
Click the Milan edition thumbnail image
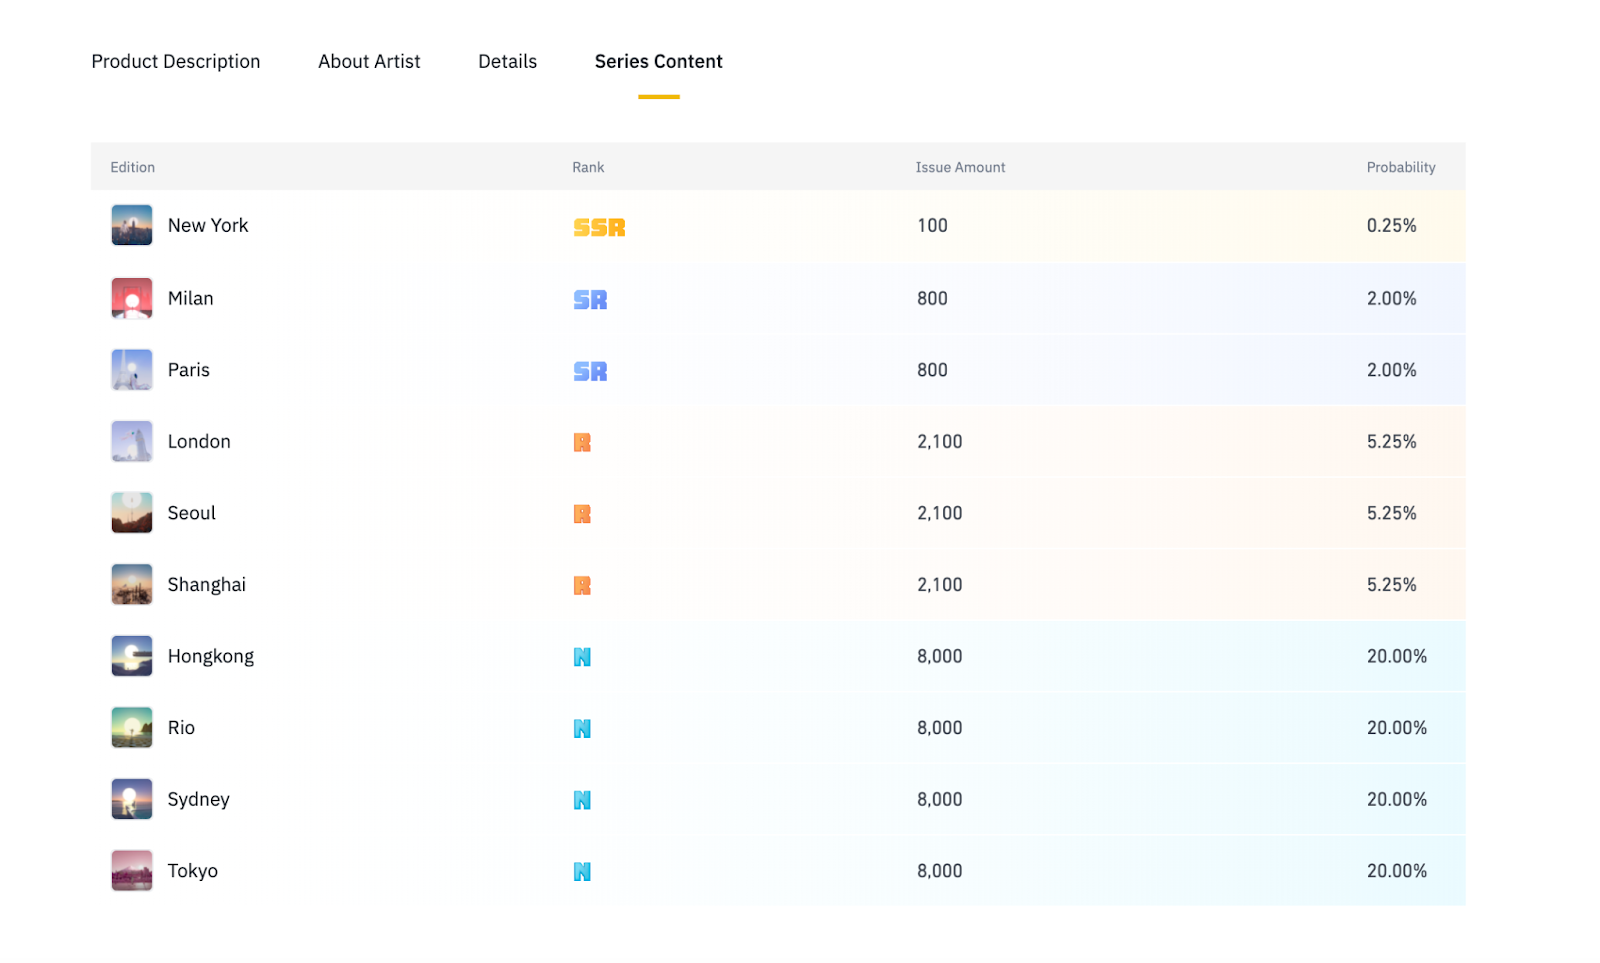tap(131, 298)
